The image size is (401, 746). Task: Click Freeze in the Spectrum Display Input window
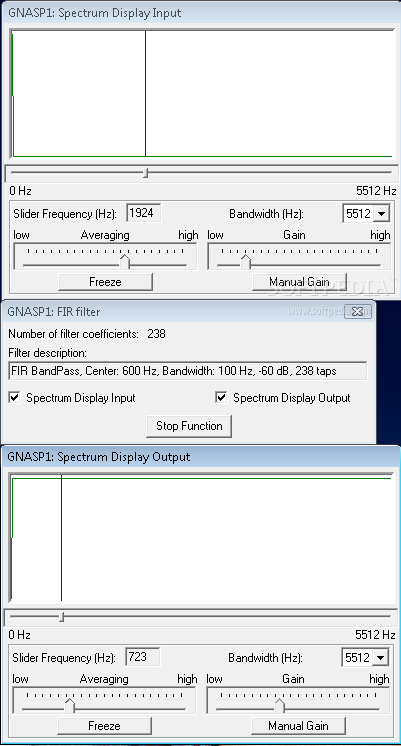[105, 282]
